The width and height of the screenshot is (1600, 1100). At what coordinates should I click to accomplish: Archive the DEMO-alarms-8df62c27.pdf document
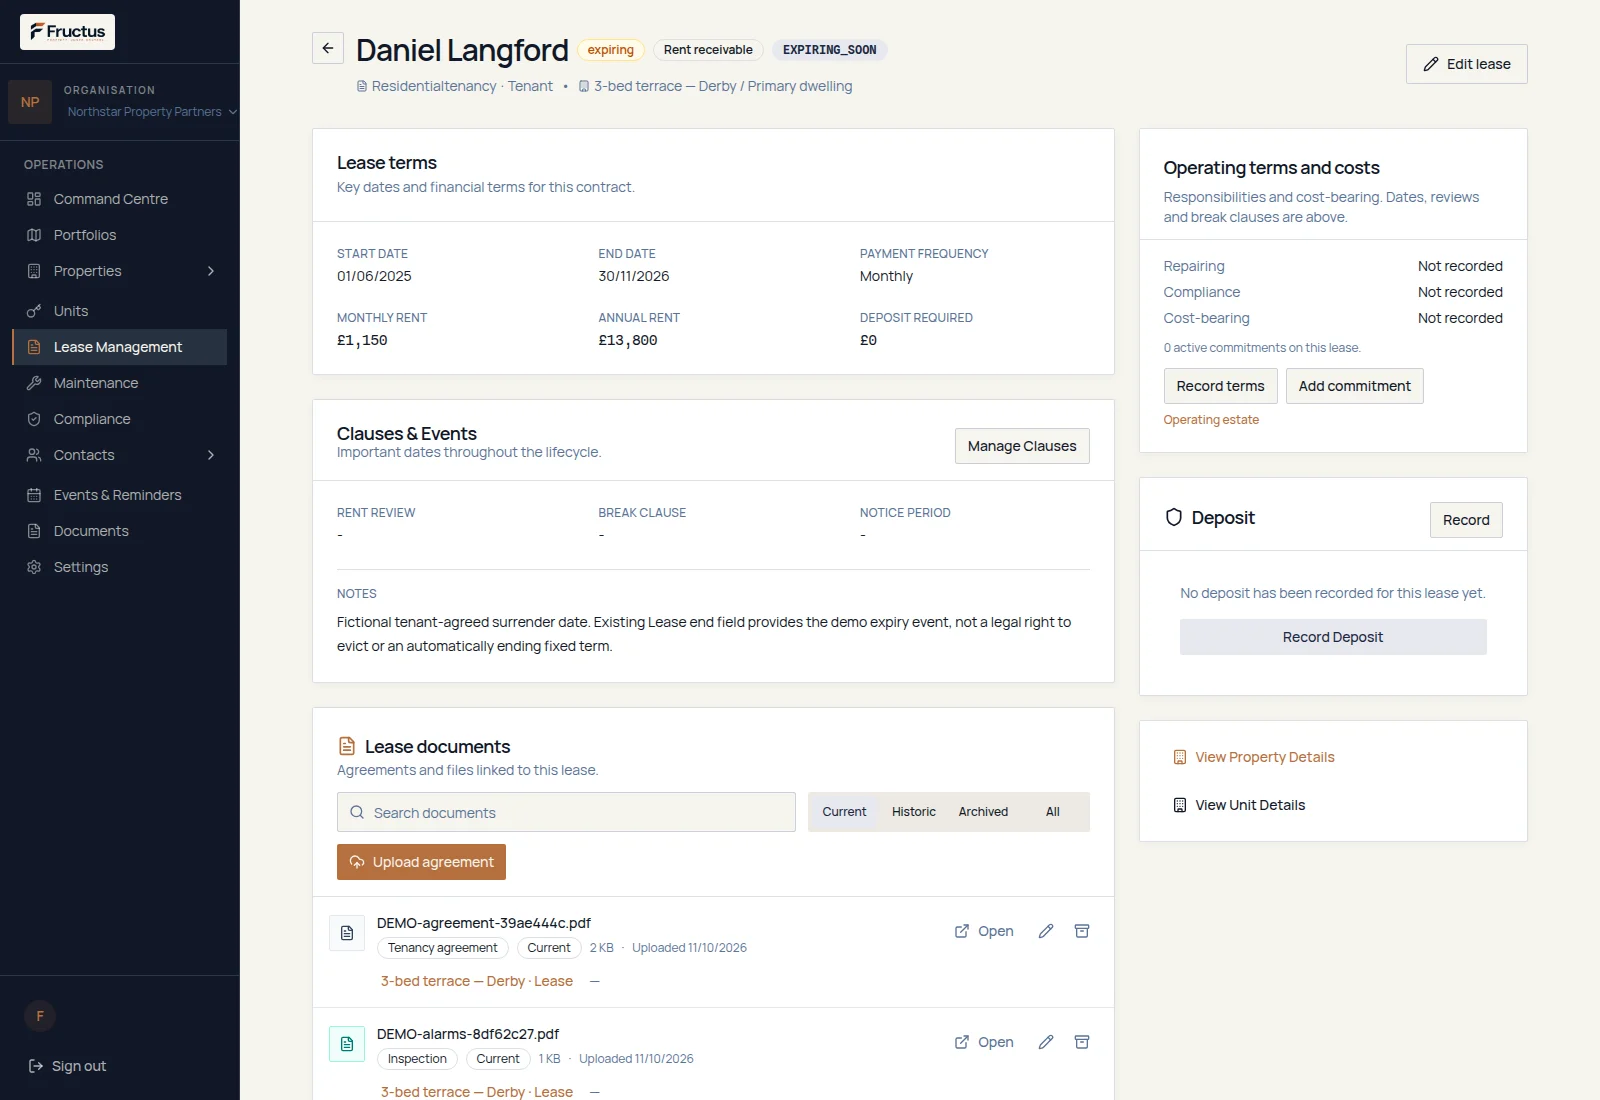pos(1082,1042)
